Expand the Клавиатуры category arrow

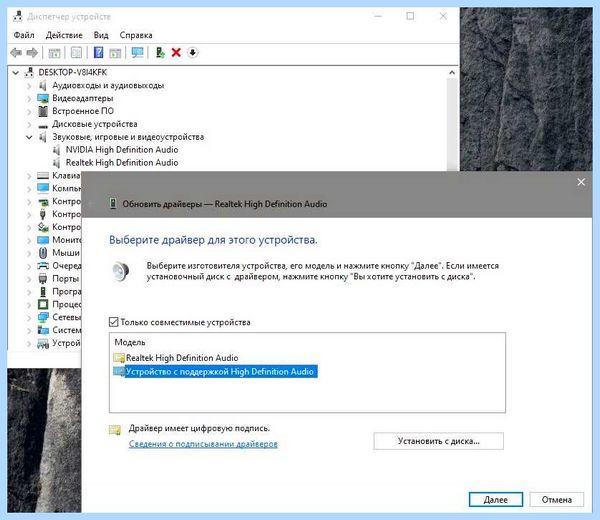click(29, 176)
